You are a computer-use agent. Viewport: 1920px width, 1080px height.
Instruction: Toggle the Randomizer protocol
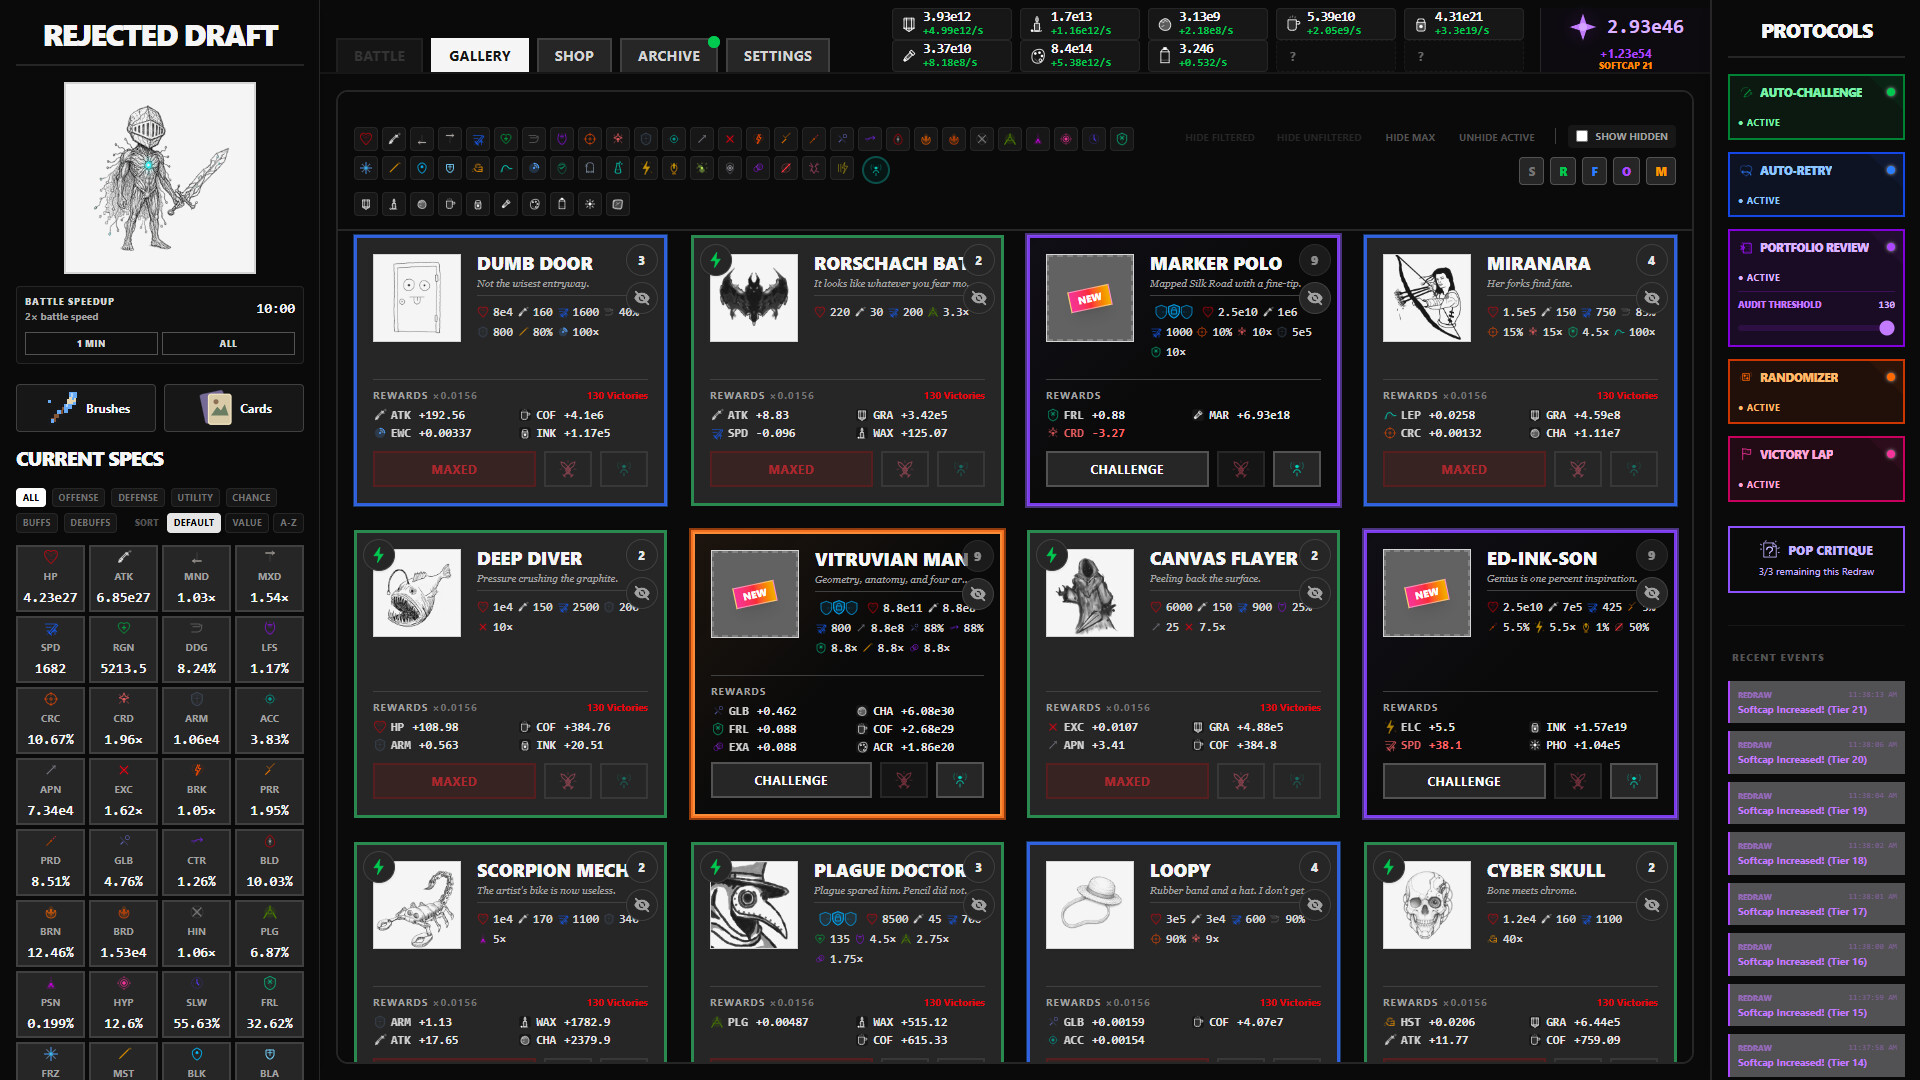tap(1816, 391)
